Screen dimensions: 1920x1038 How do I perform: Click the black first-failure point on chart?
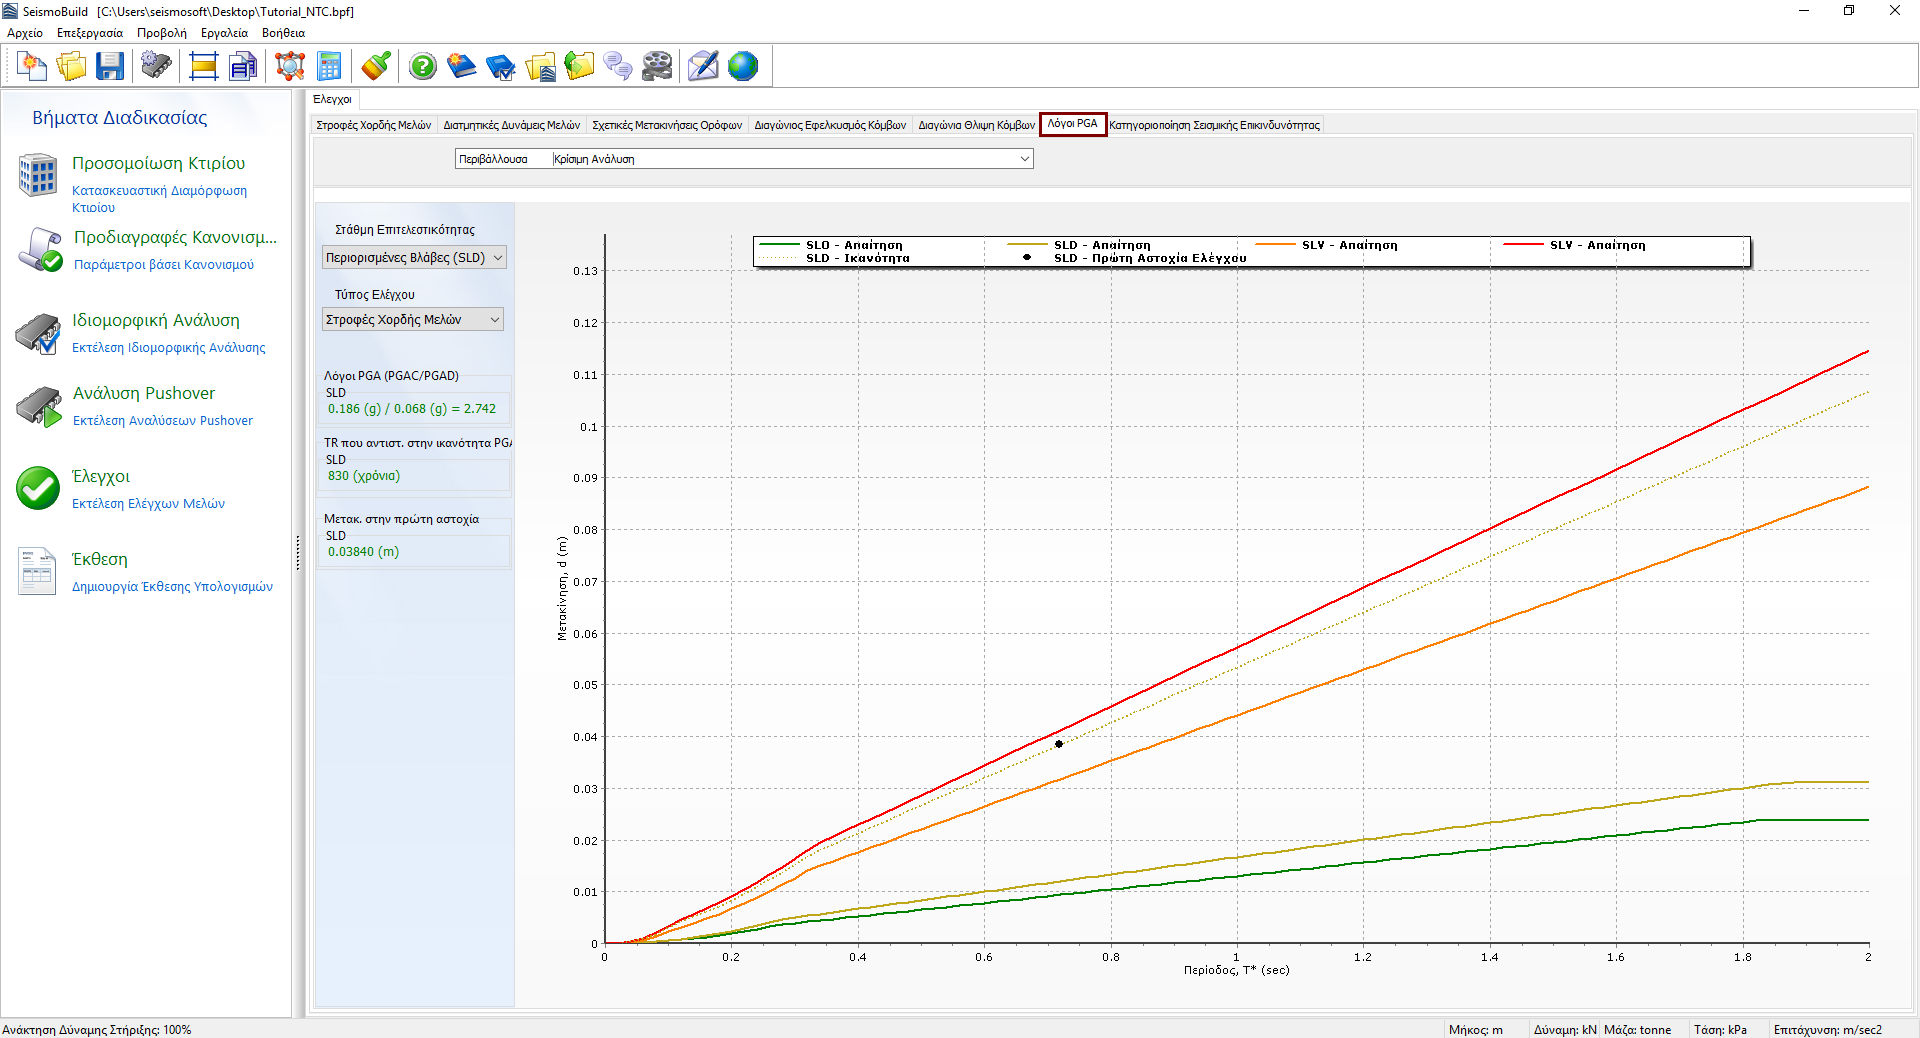1058,744
